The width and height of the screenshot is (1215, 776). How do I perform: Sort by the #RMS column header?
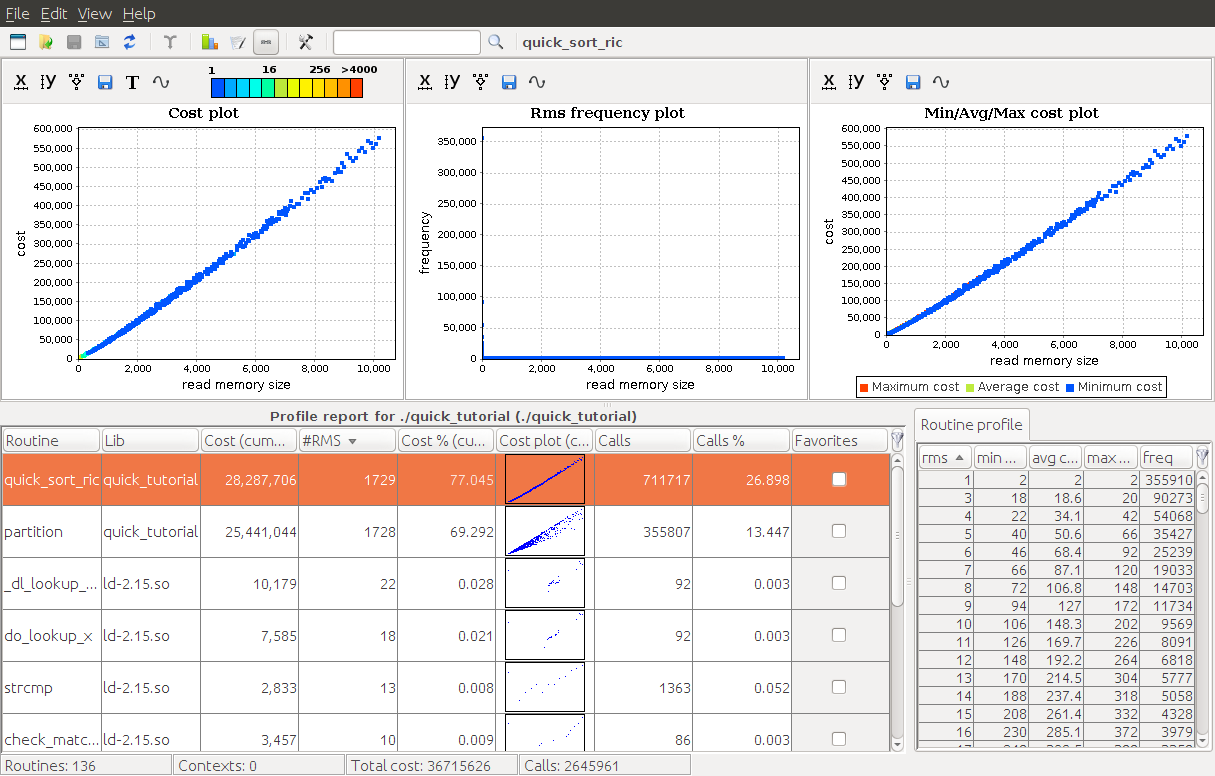tap(348, 440)
